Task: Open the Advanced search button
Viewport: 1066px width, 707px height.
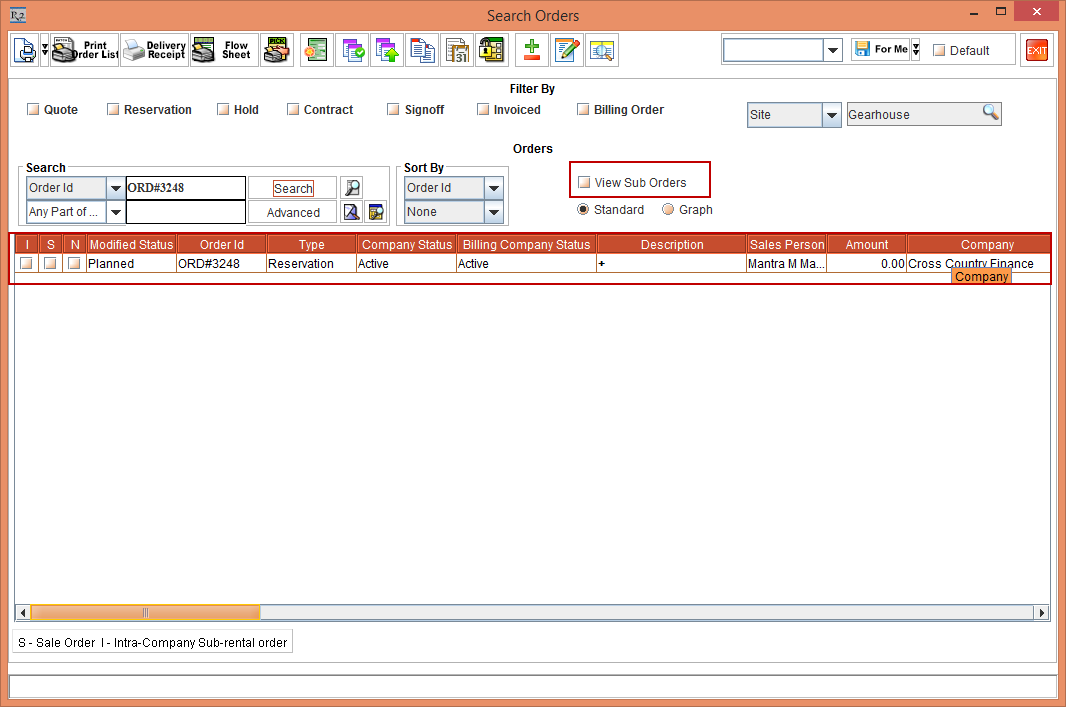Action: coord(293,212)
